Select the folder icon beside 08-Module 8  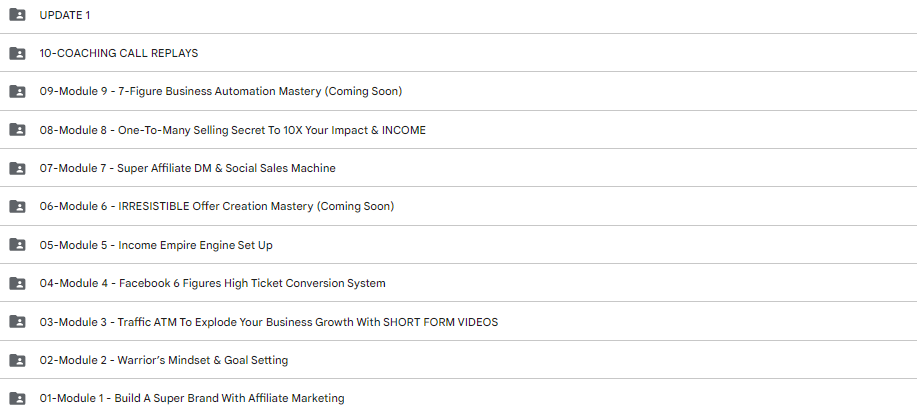point(18,130)
